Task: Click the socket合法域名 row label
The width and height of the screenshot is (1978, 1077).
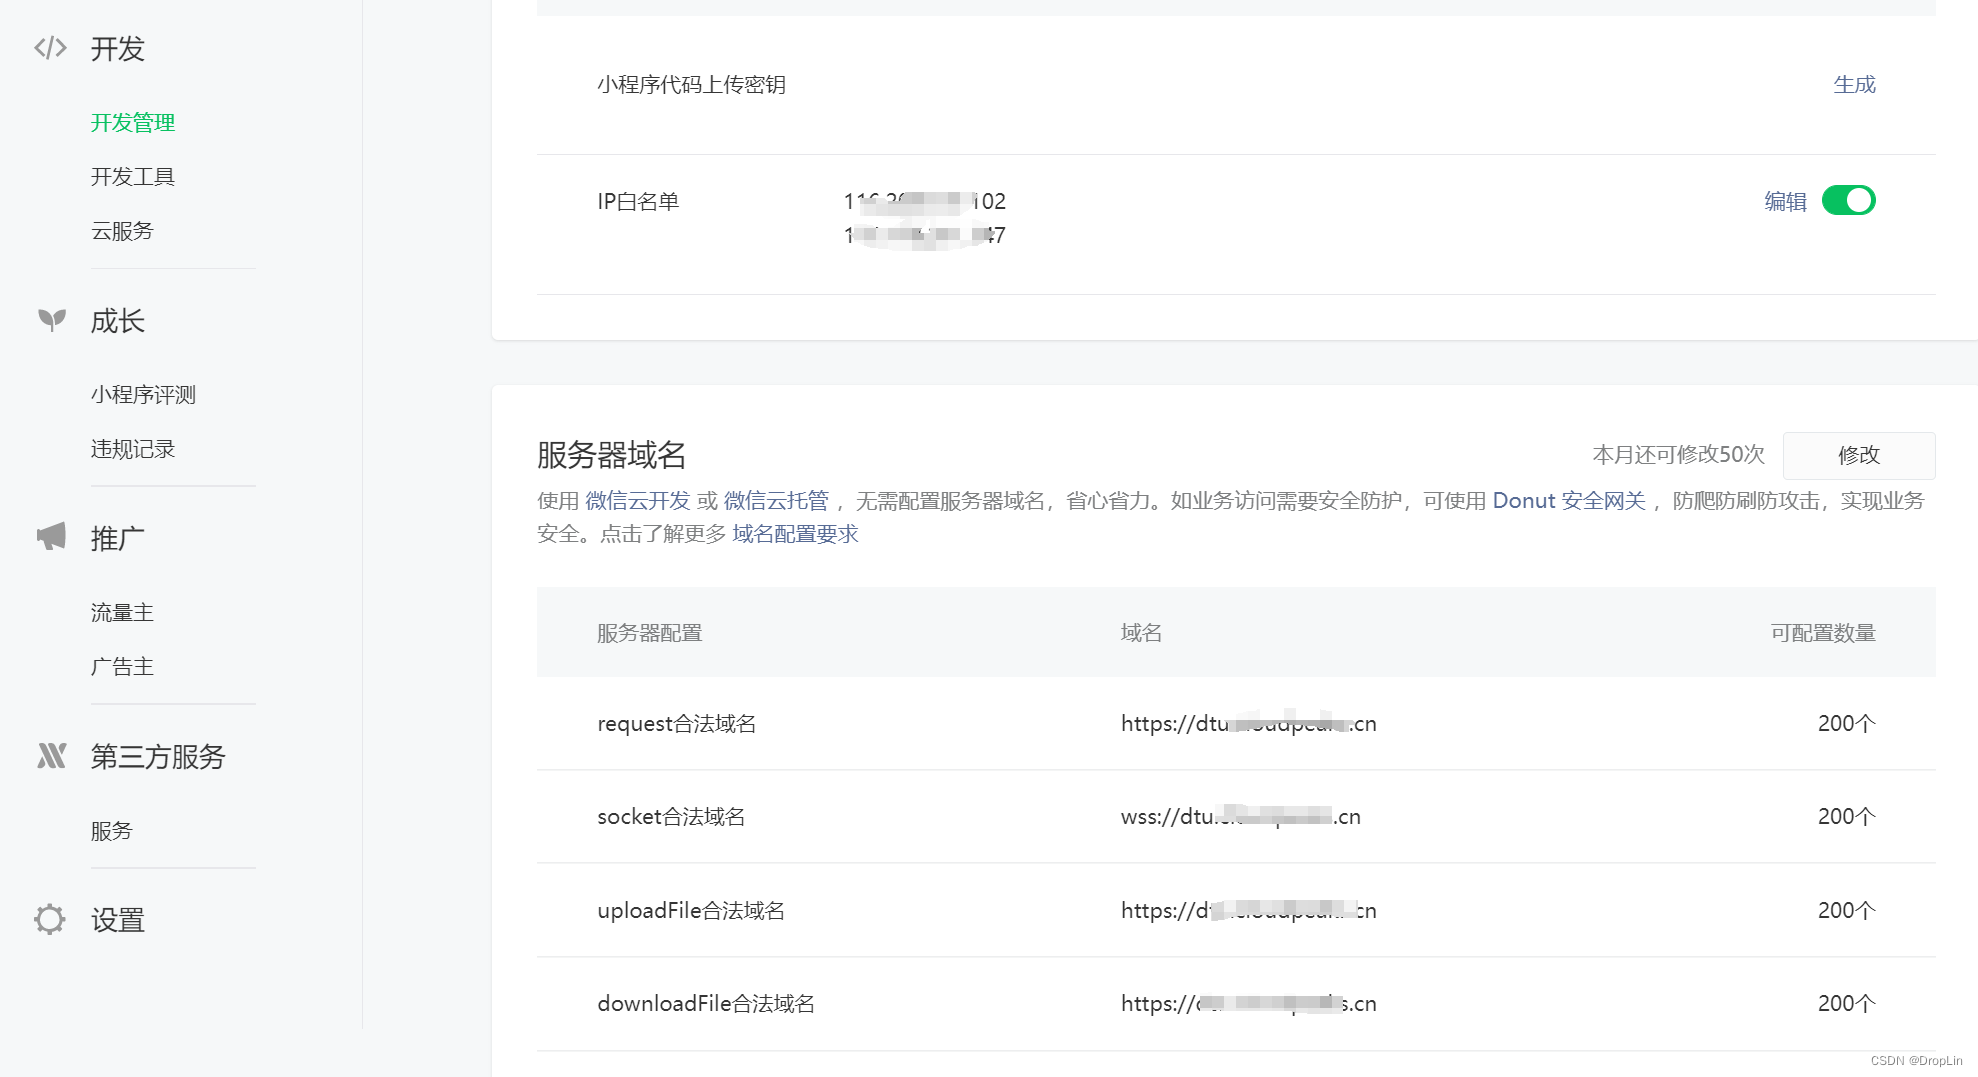Action: pos(671,817)
